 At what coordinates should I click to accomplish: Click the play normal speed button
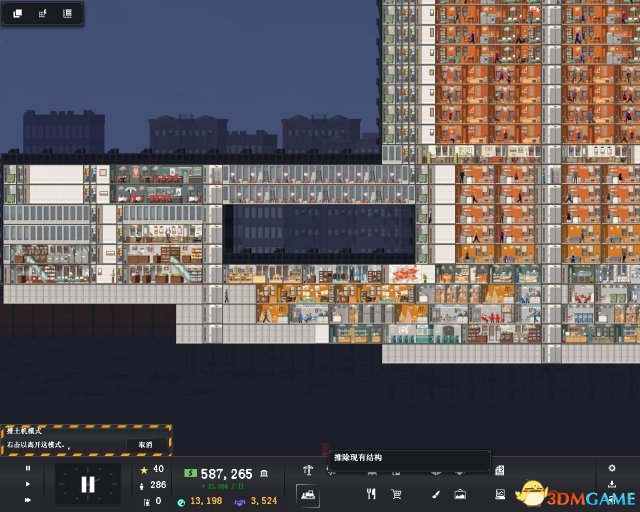coord(28,484)
